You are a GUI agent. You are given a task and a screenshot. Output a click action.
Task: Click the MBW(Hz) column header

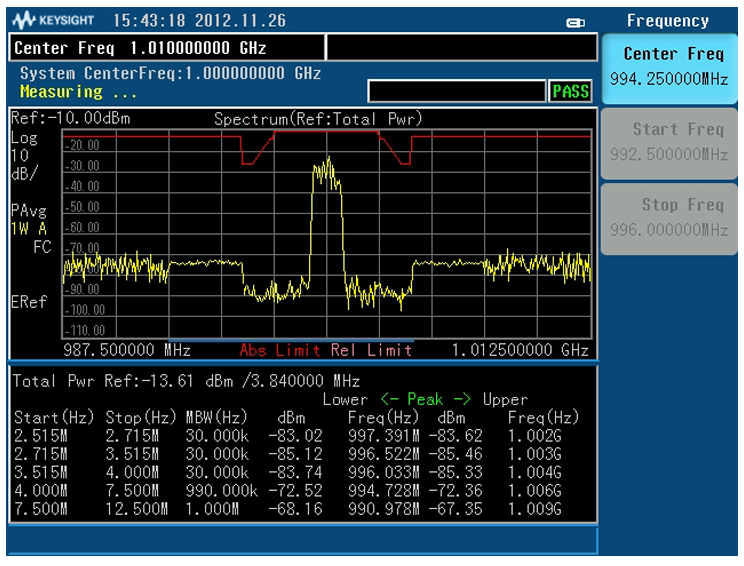pyautogui.click(x=216, y=418)
